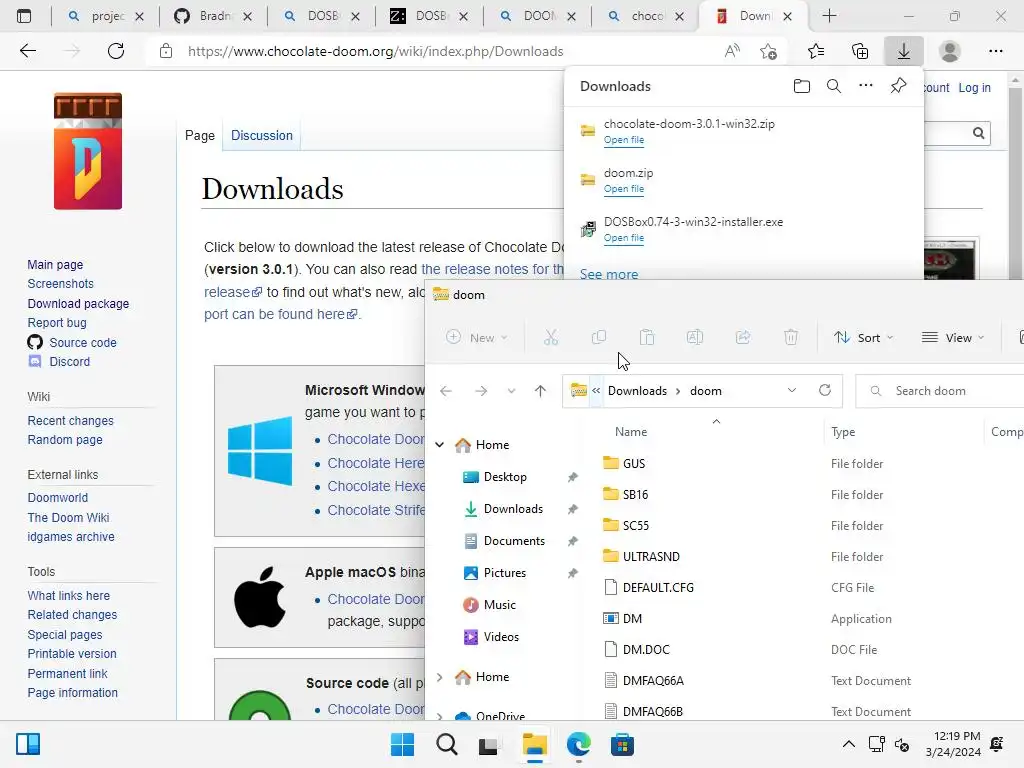Open the Edge profile avatar

tap(950, 51)
